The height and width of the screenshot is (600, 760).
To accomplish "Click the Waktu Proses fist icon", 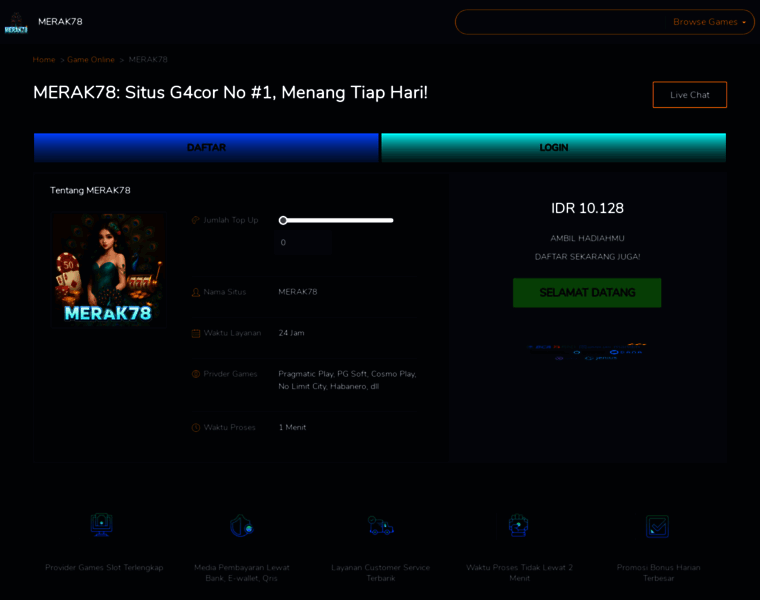I will click(x=518, y=525).
